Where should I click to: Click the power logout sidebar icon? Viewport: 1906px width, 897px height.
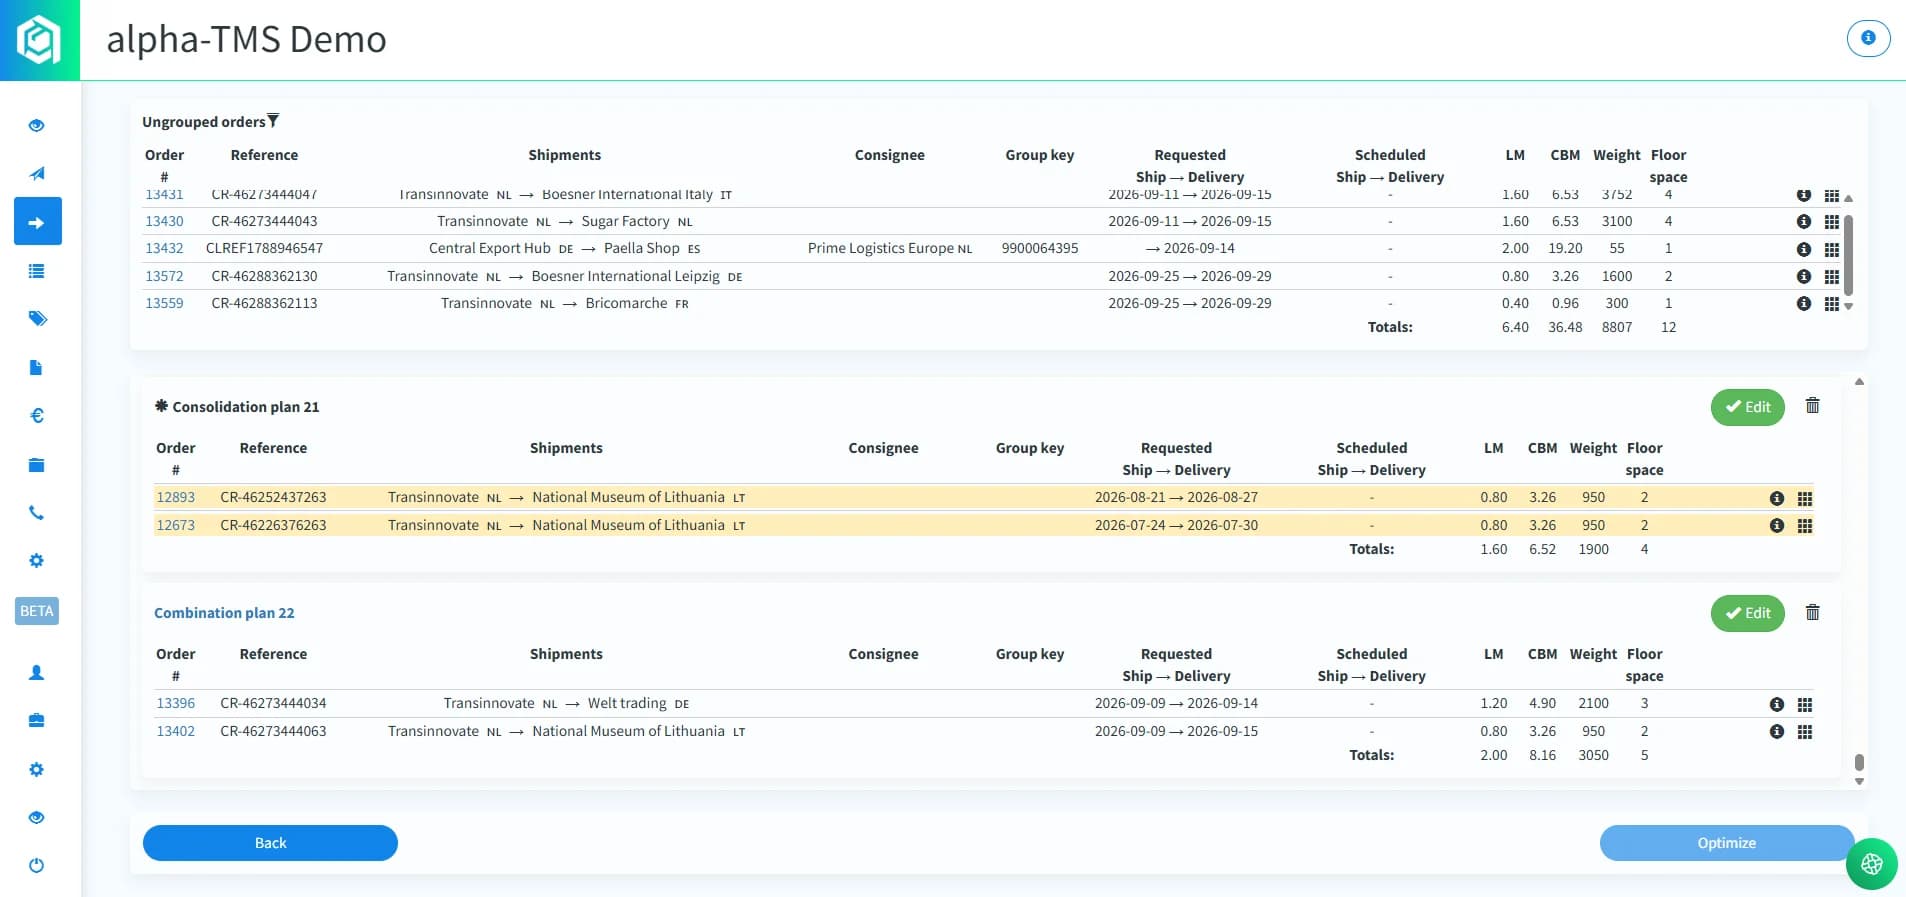(37, 865)
